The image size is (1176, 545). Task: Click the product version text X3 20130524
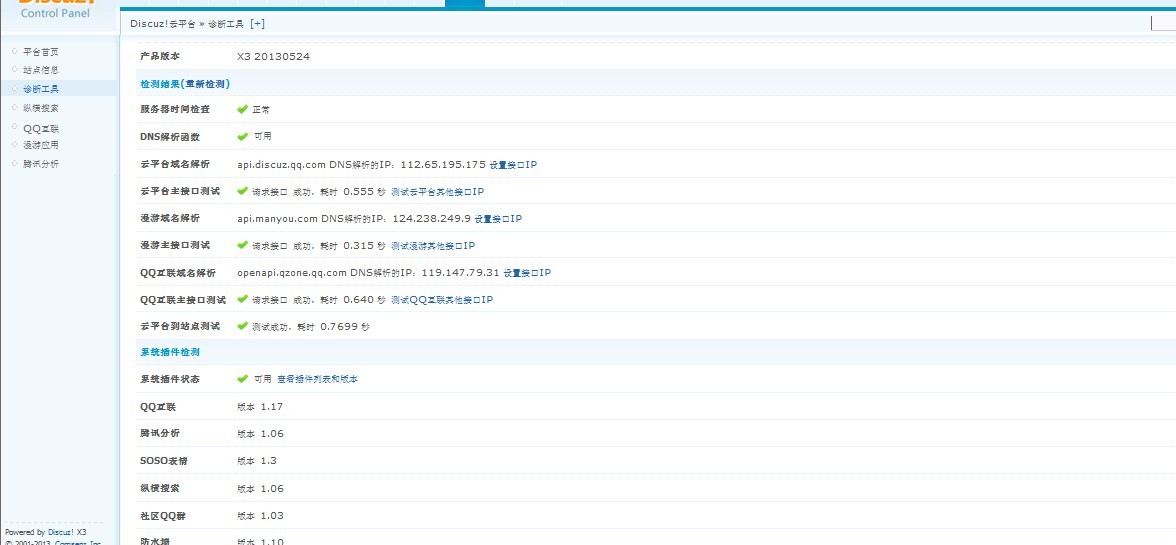click(273, 56)
